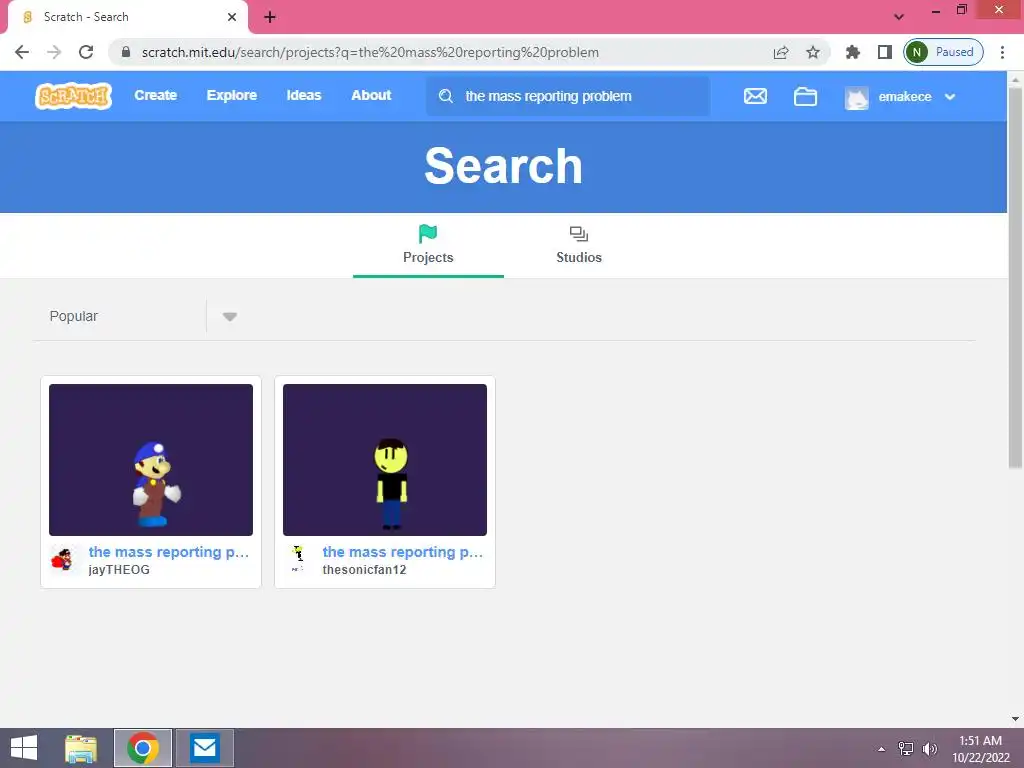Open the My Stuff folder icon

805,97
